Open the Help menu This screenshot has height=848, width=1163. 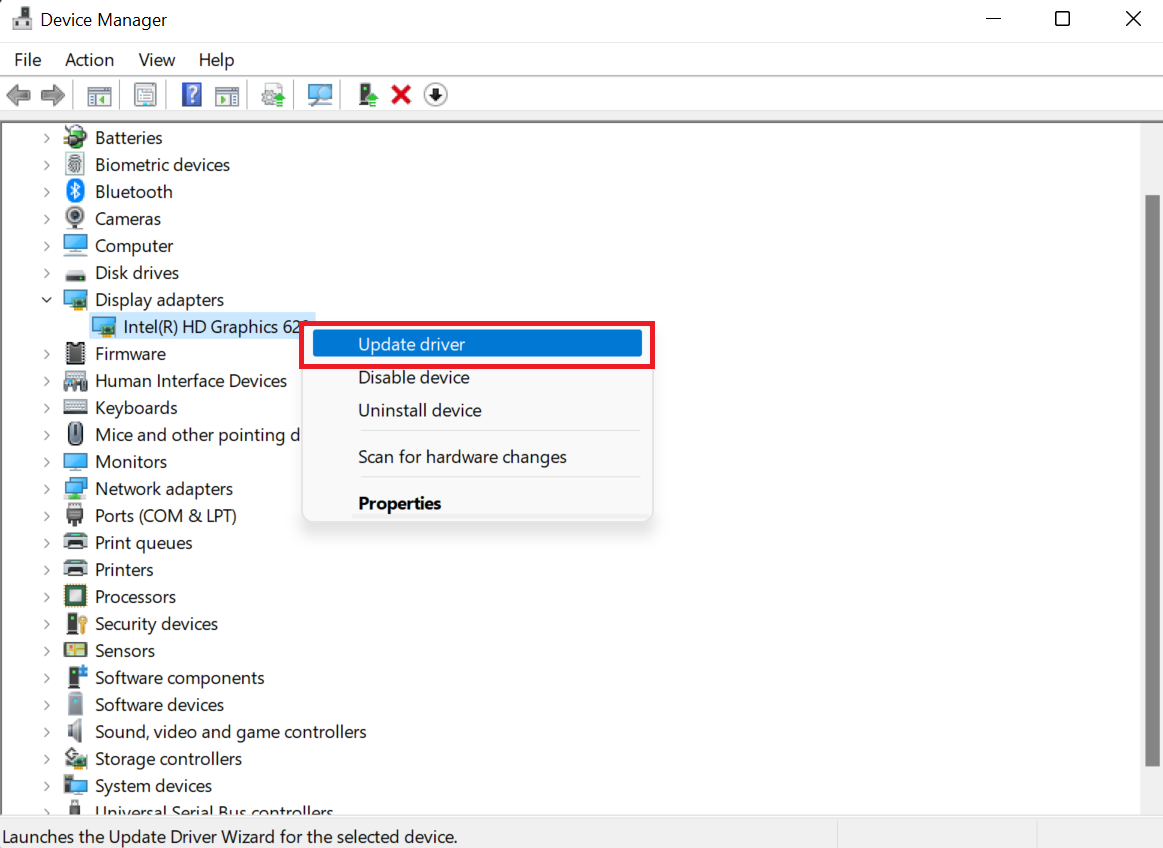[x=216, y=59]
